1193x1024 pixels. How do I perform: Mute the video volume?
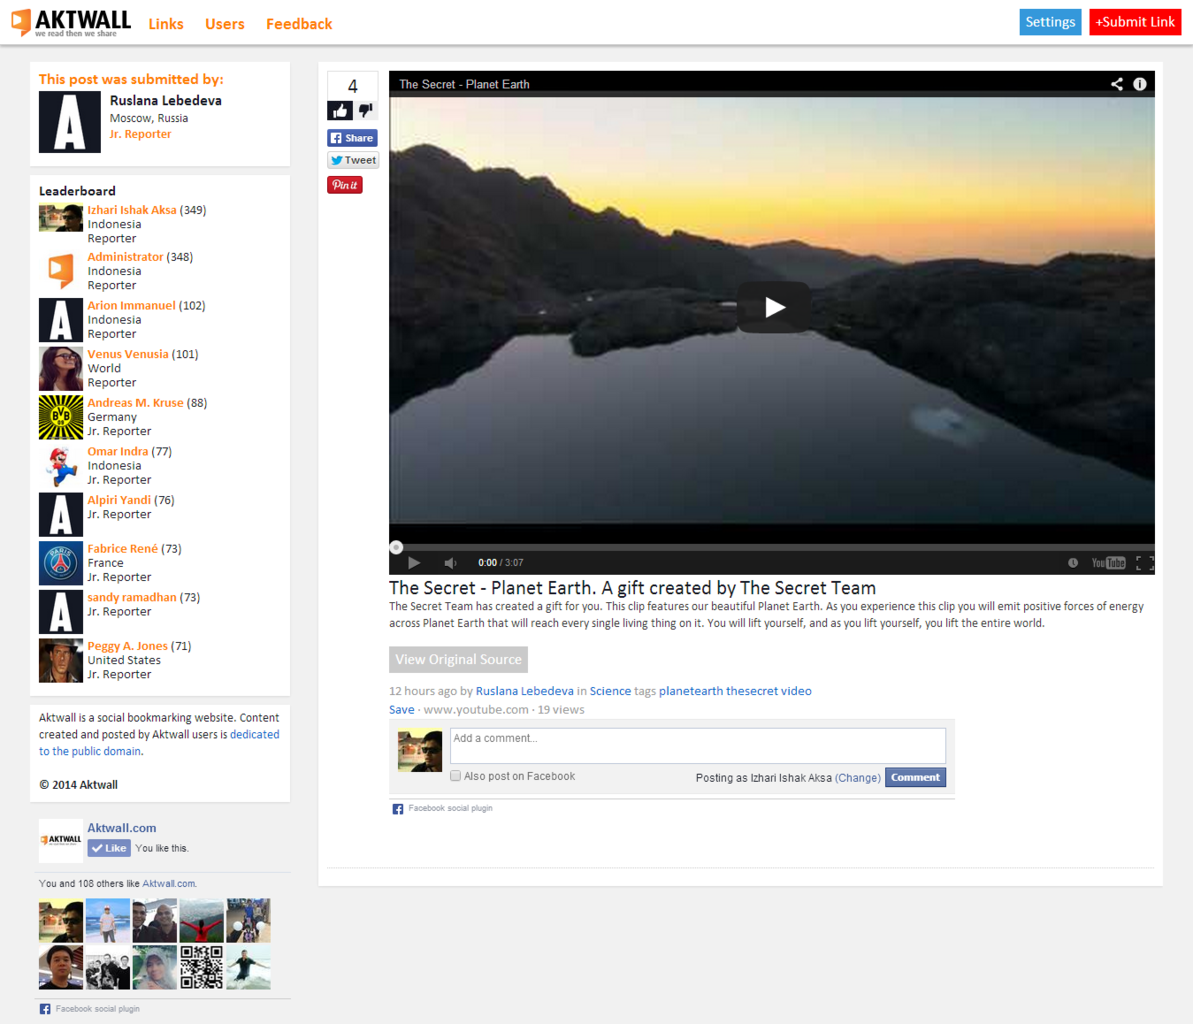[450, 563]
